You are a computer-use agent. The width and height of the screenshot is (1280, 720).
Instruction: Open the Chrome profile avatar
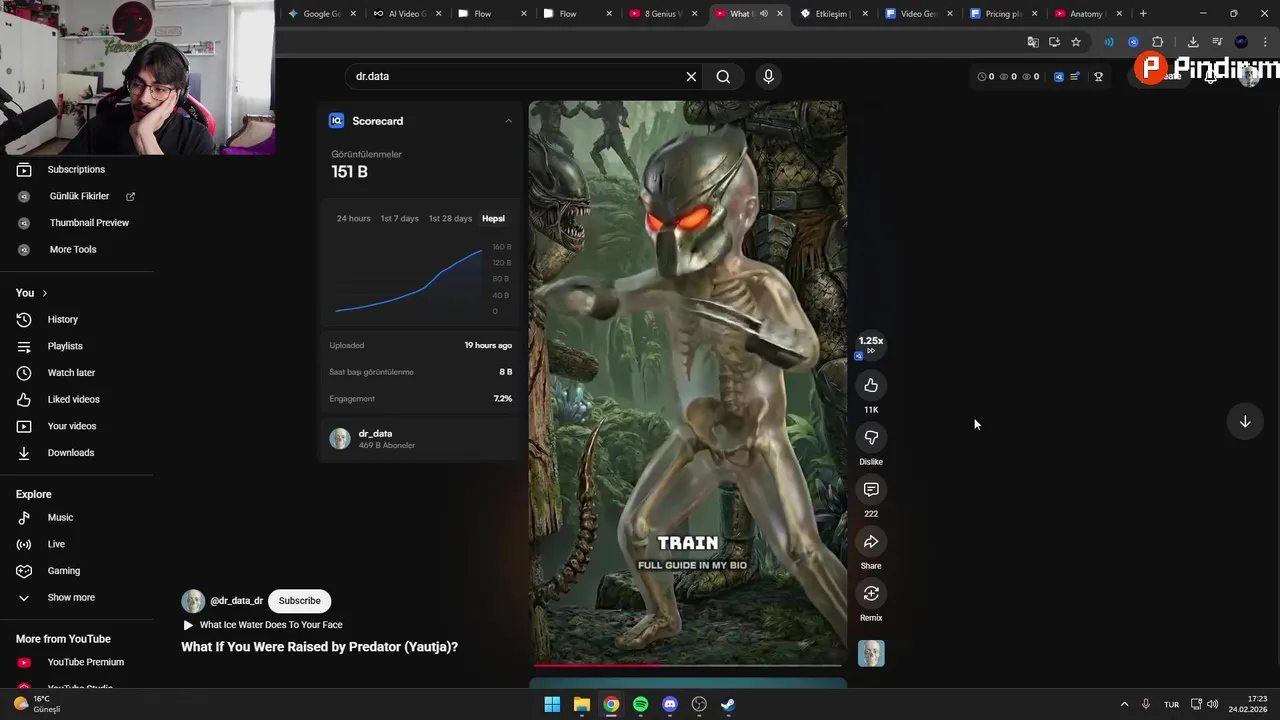pyautogui.click(x=1241, y=42)
